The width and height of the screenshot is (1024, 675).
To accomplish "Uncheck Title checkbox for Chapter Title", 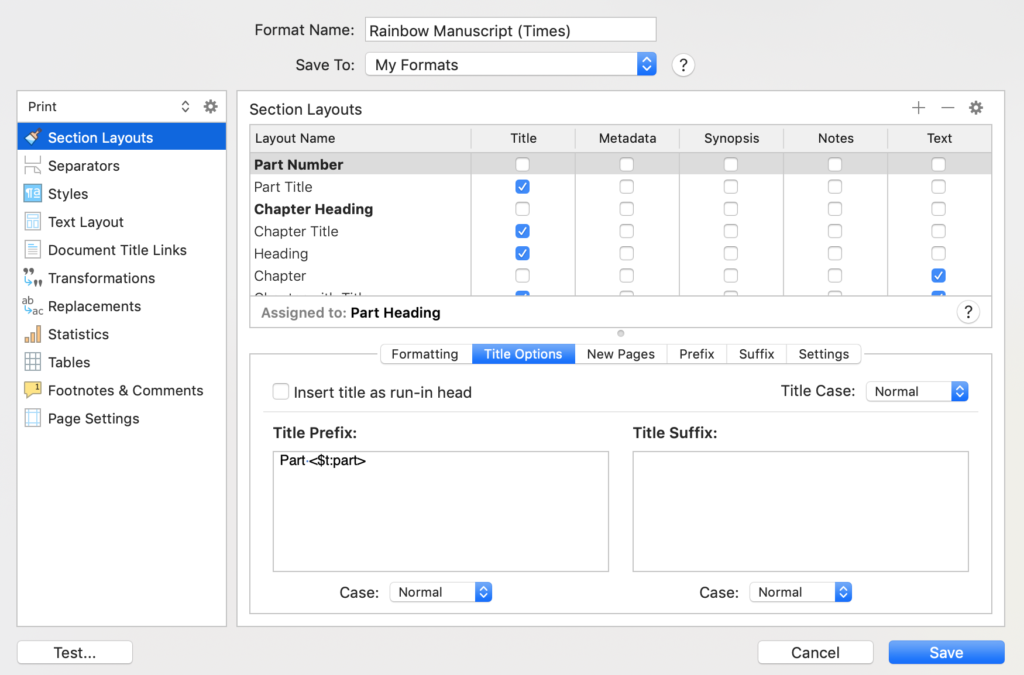I will (522, 231).
